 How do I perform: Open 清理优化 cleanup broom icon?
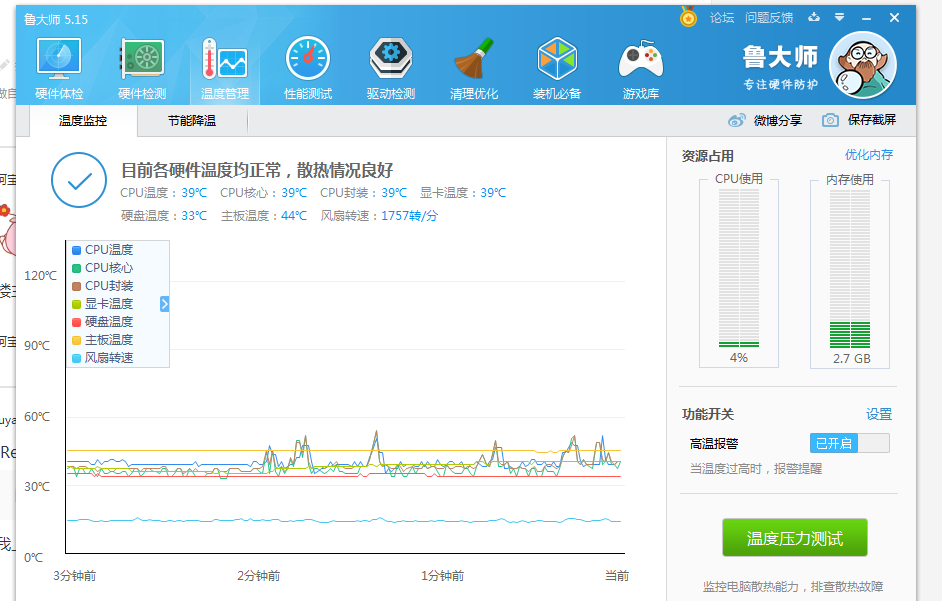tap(474, 68)
